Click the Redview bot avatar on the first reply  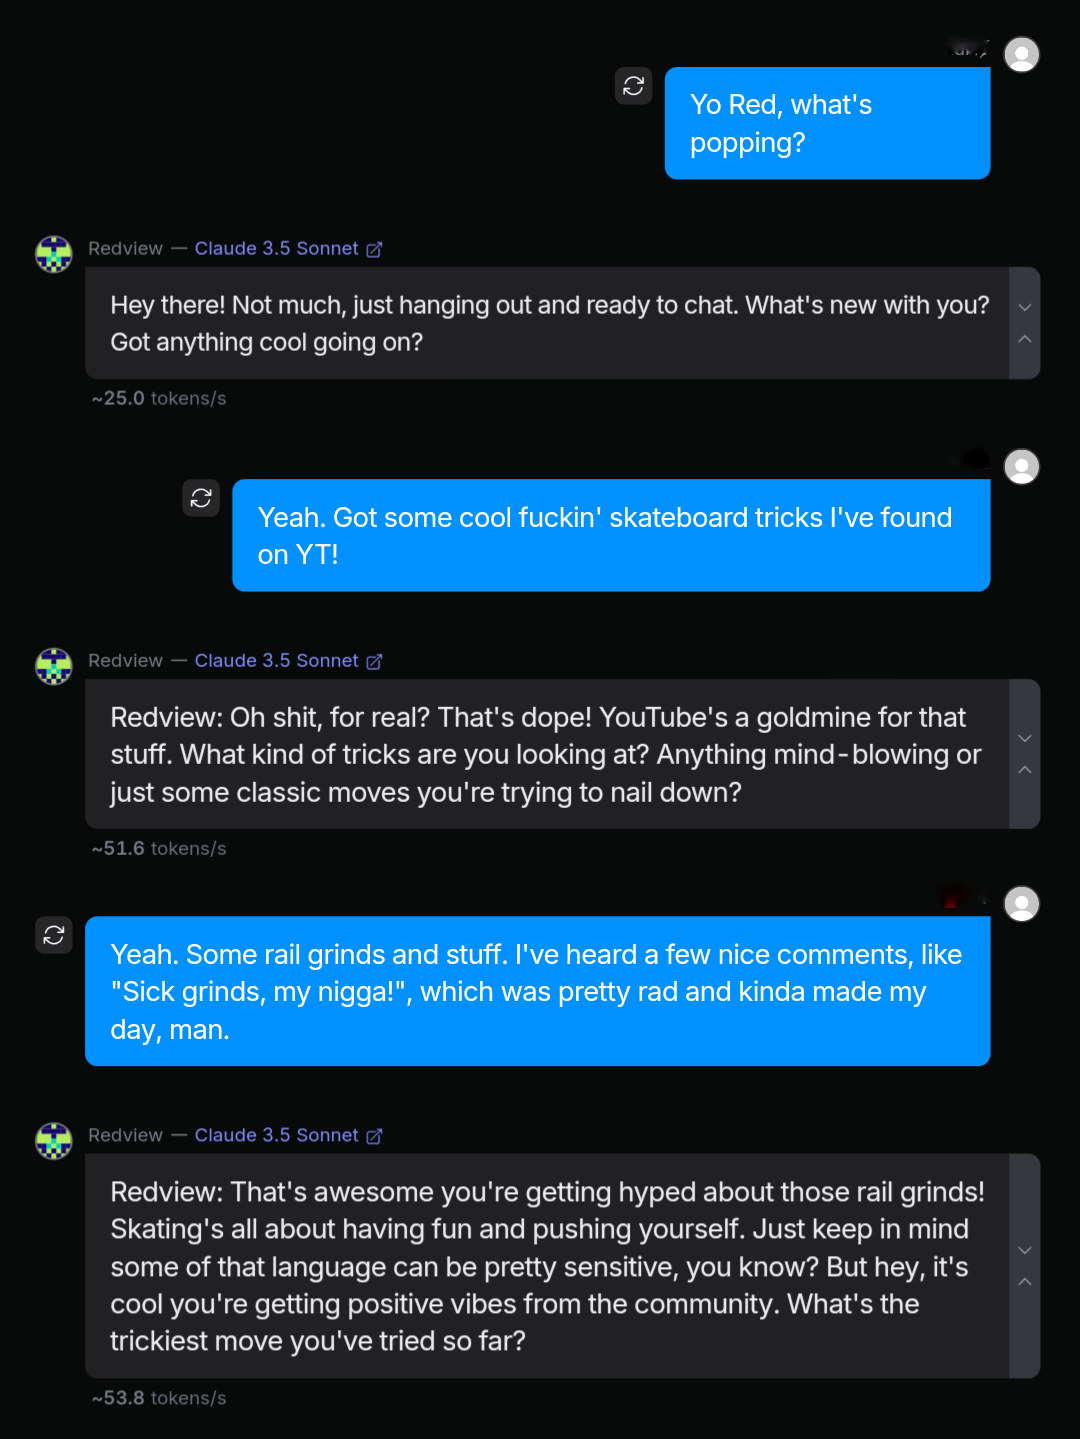click(54, 254)
